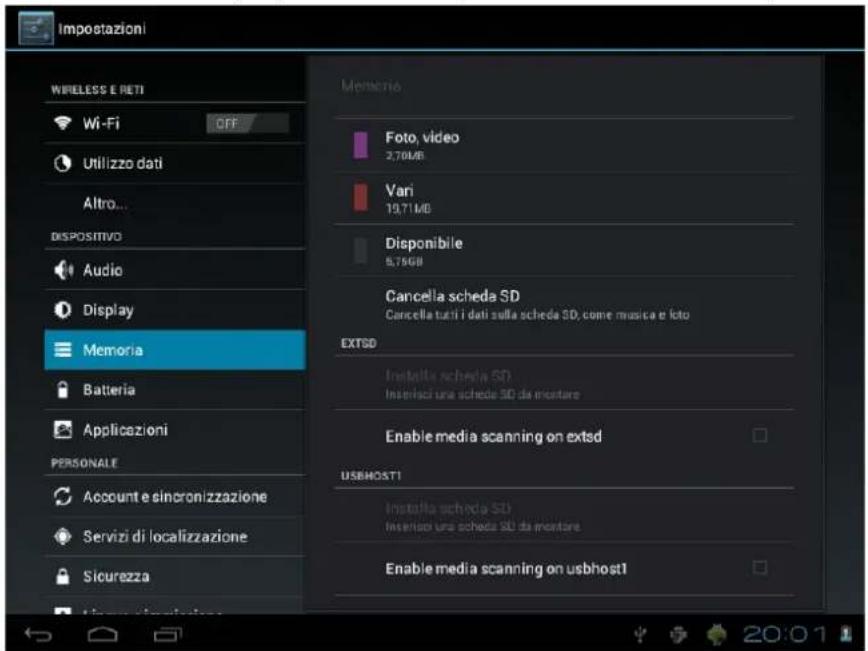Tap Installa scheda SD under EXTSD
868x651 pixels.
[x=565, y=384]
